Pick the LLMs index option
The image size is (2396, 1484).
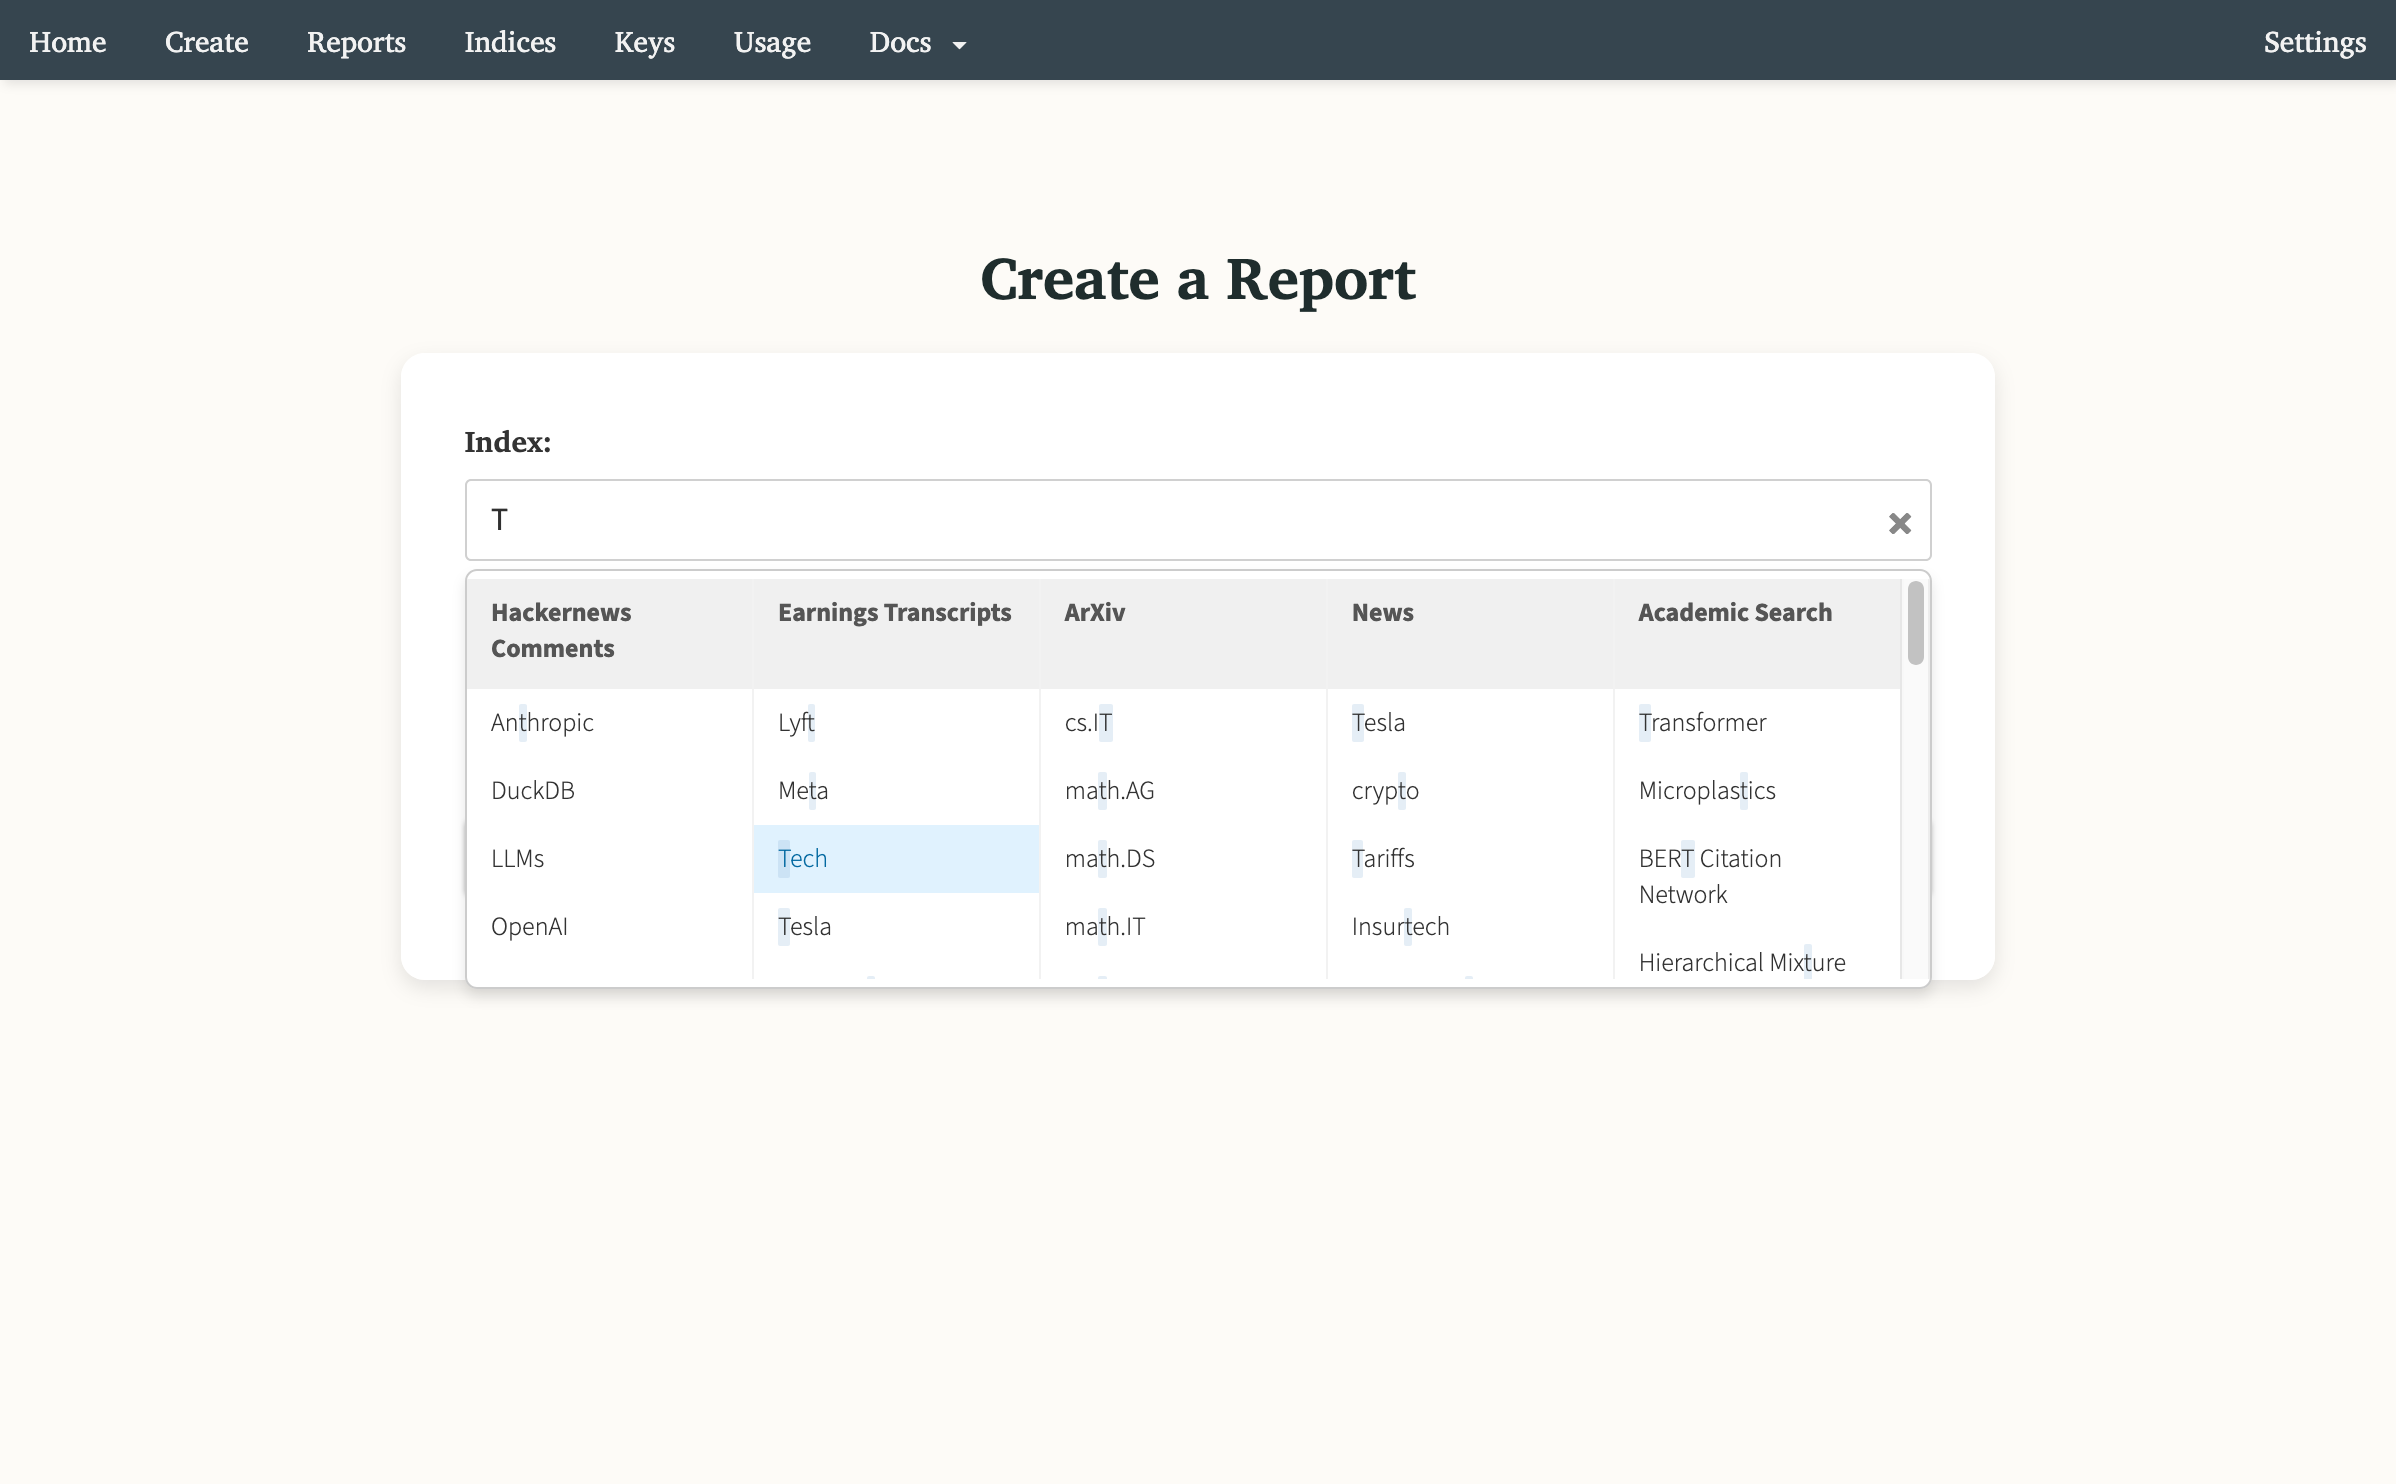coord(517,858)
